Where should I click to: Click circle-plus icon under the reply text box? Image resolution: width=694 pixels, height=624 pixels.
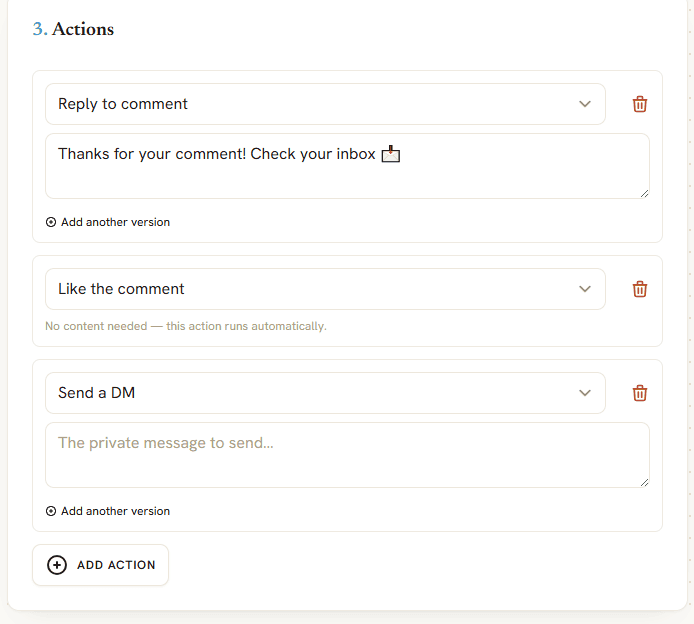click(51, 222)
